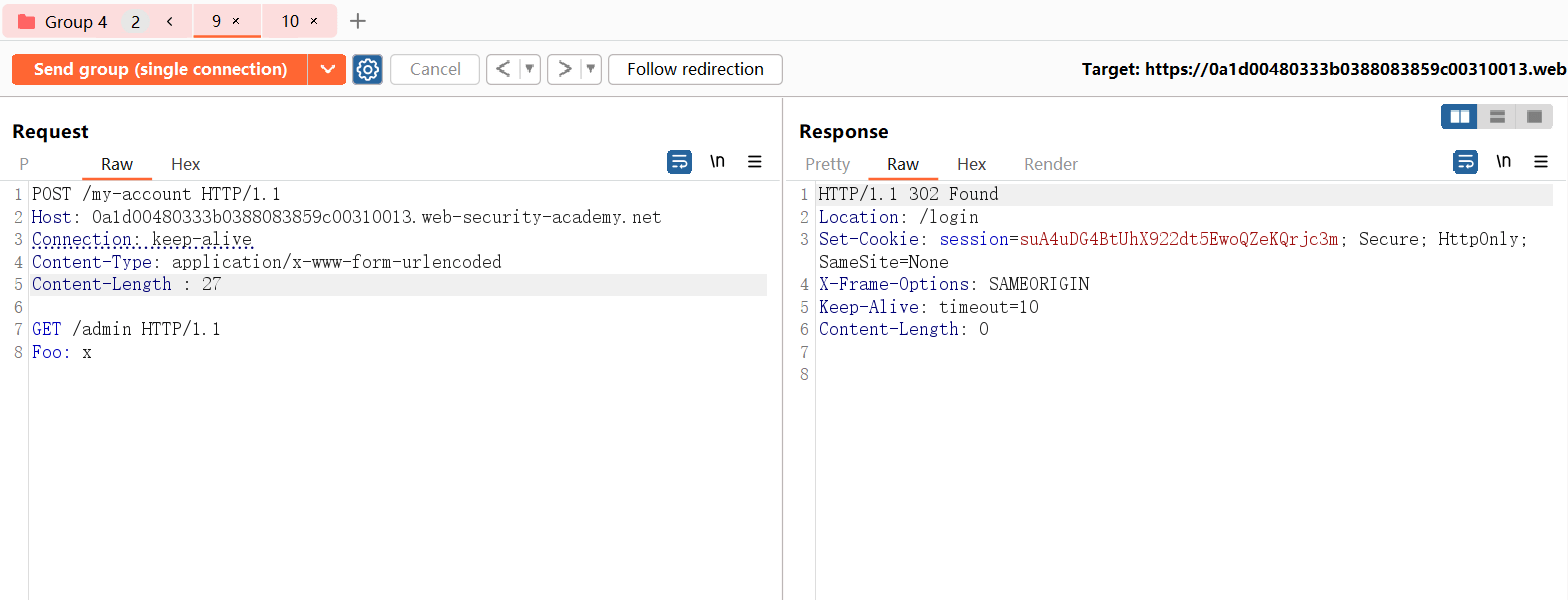
Task: Open the Response panel hamburger menu
Action: coord(1541,162)
